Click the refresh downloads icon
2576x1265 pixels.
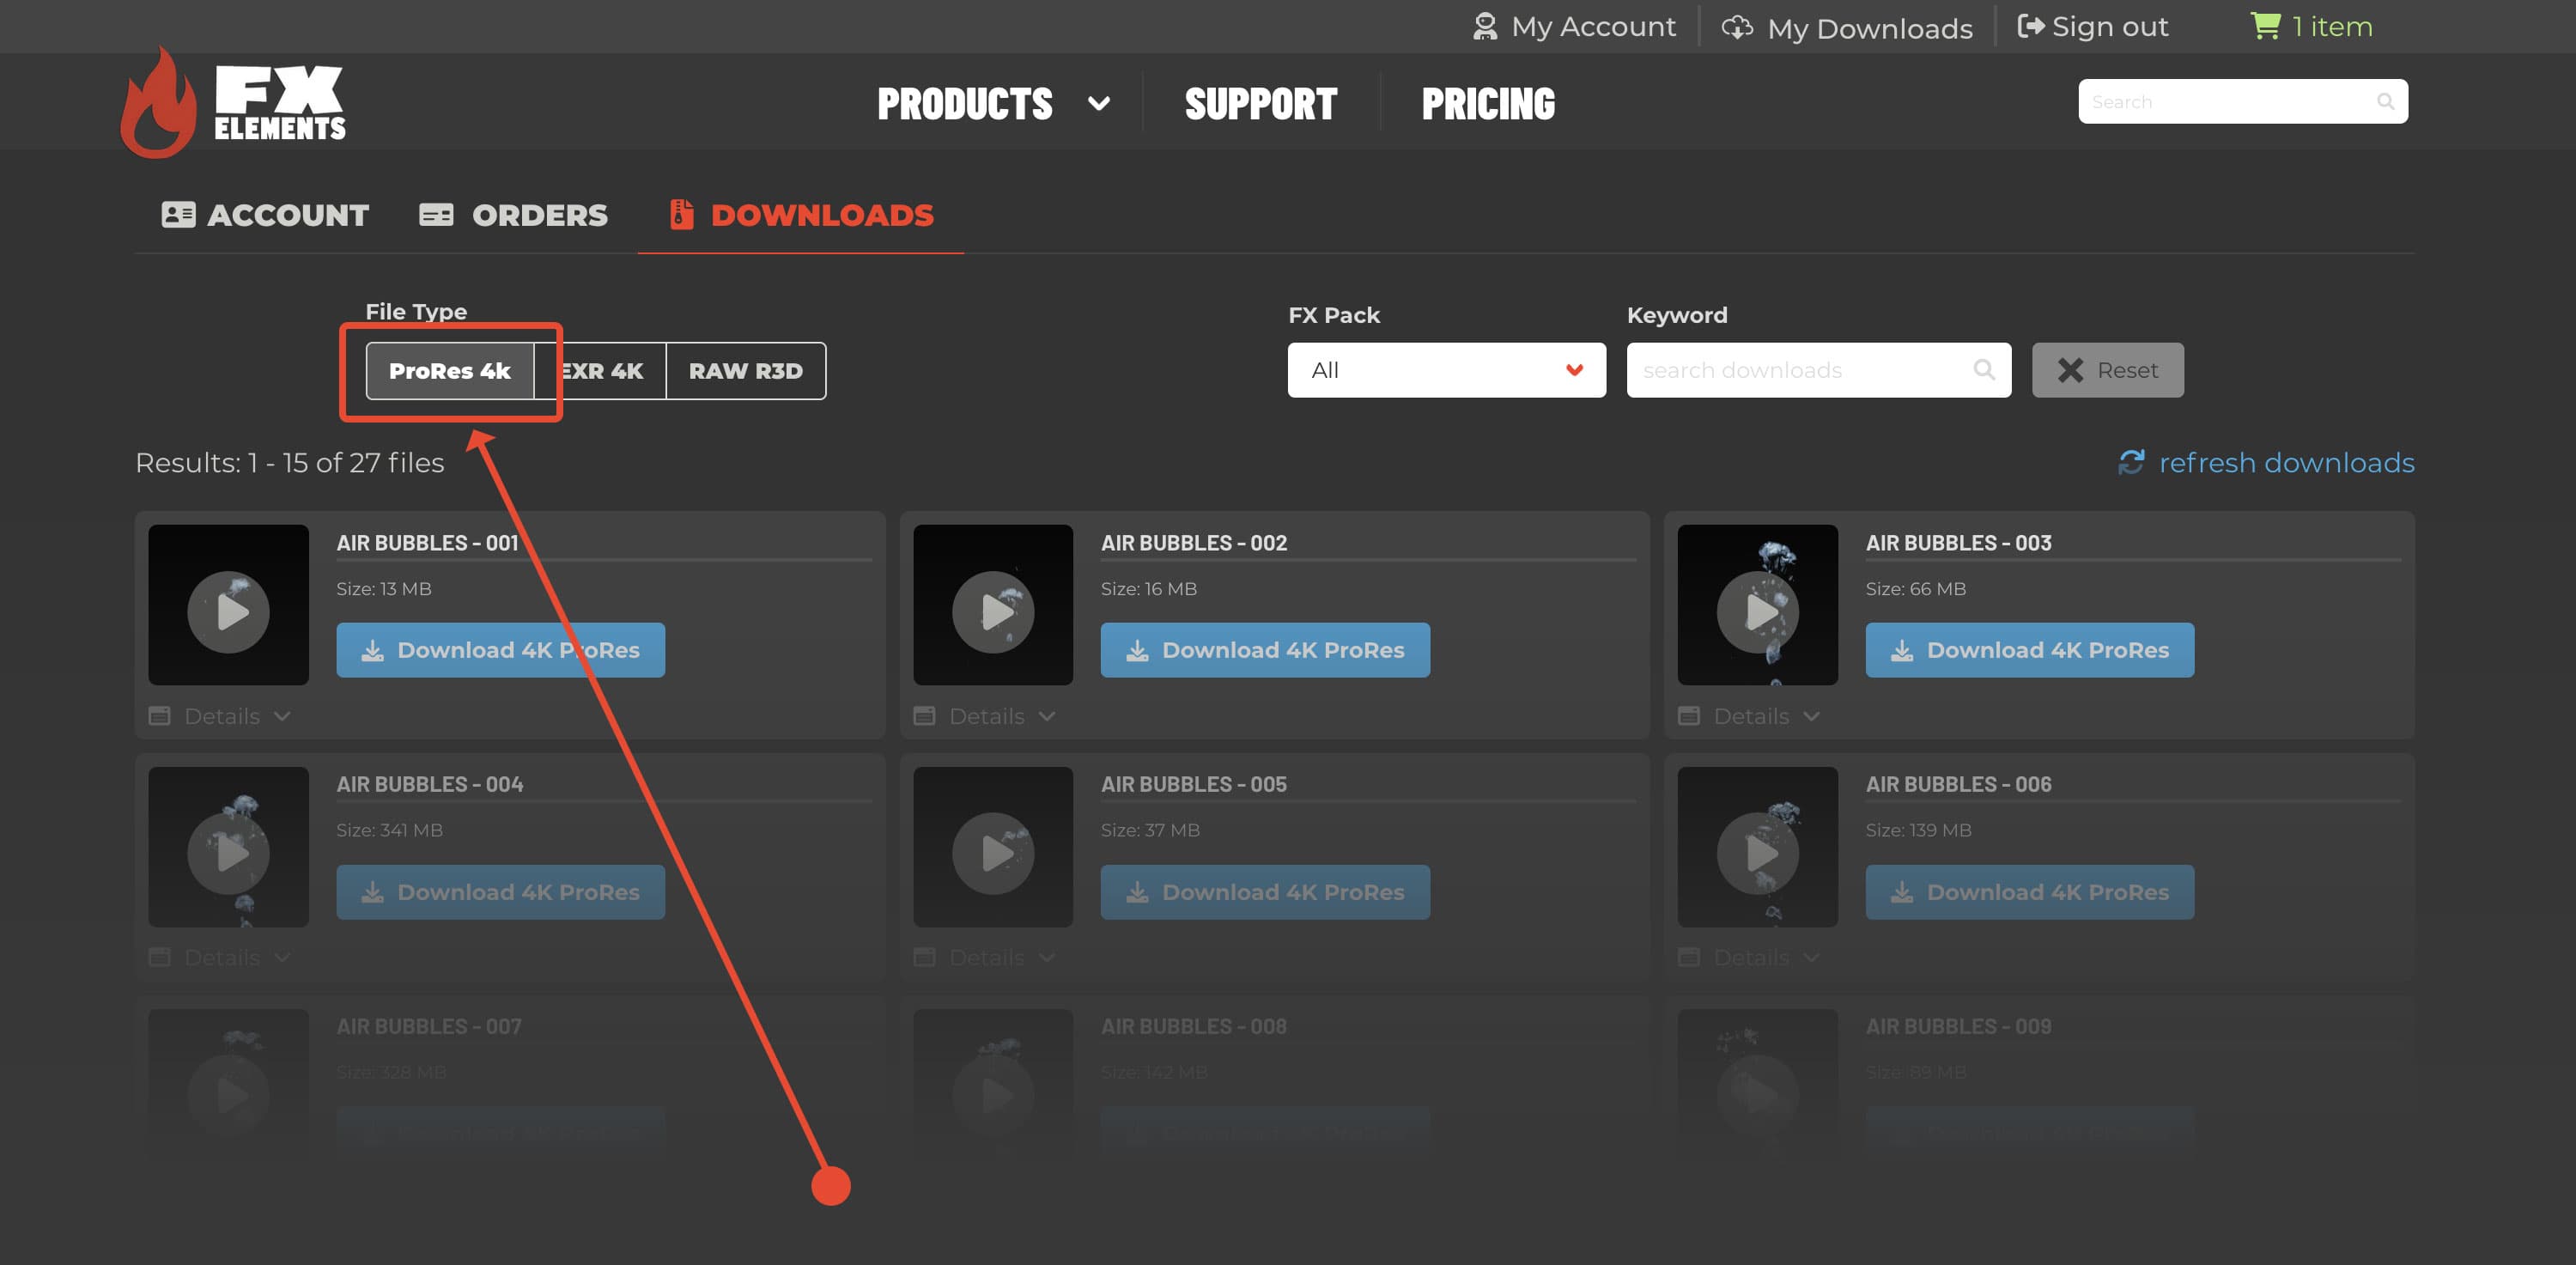tap(2133, 462)
